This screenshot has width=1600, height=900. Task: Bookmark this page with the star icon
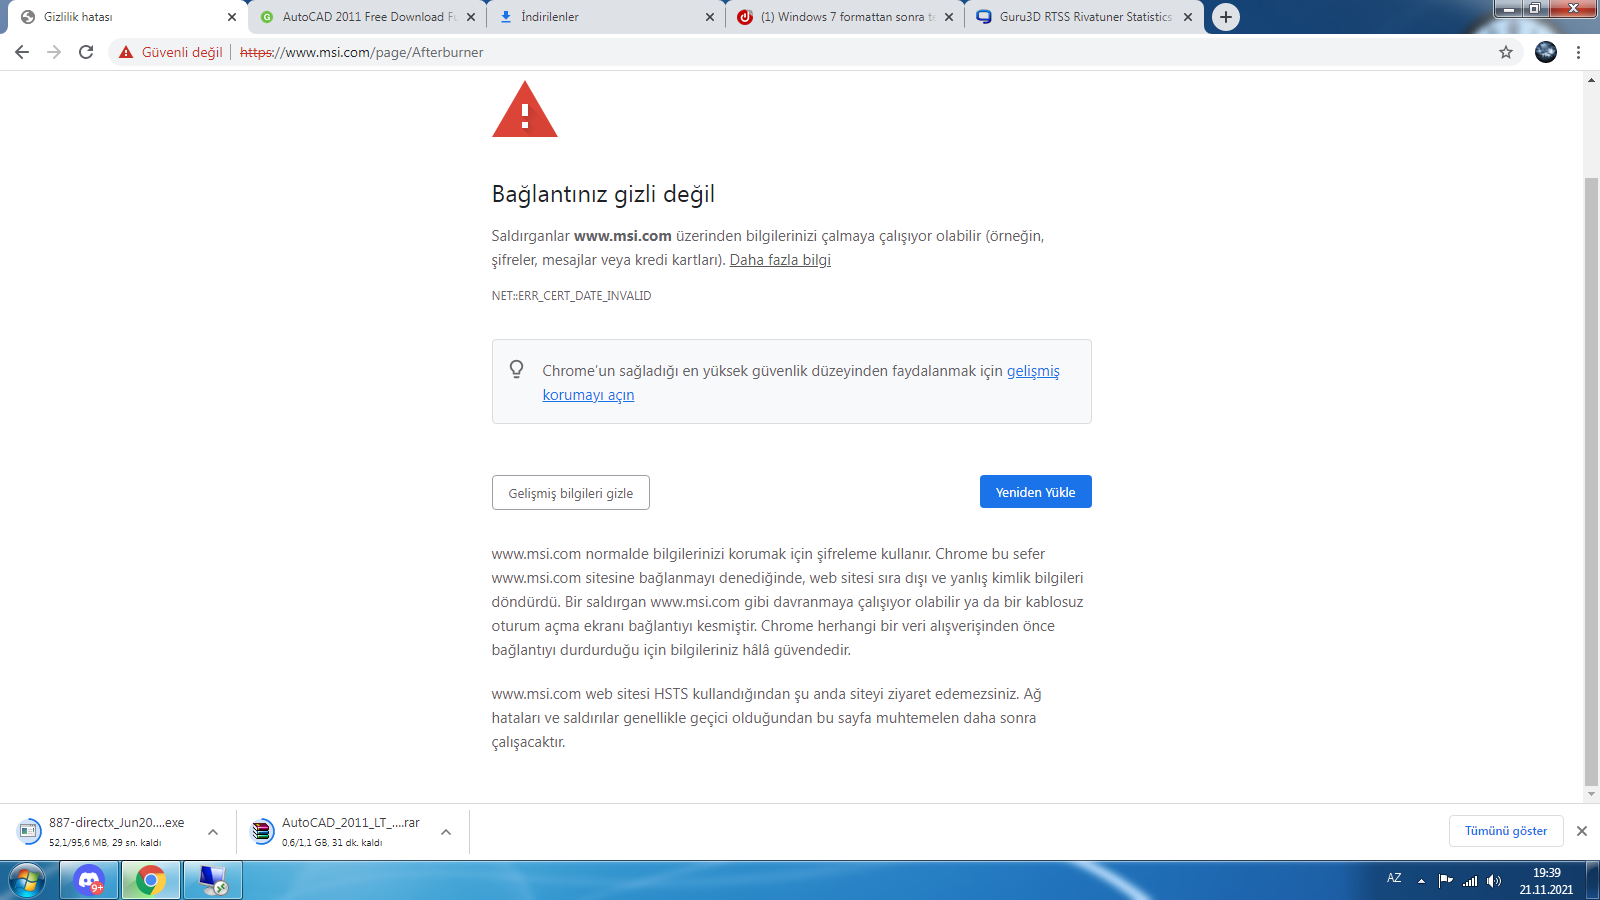click(x=1506, y=52)
